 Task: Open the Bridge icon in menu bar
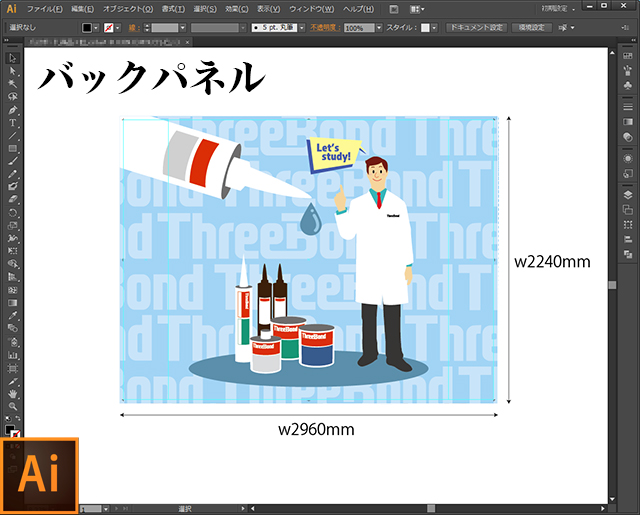point(394,9)
